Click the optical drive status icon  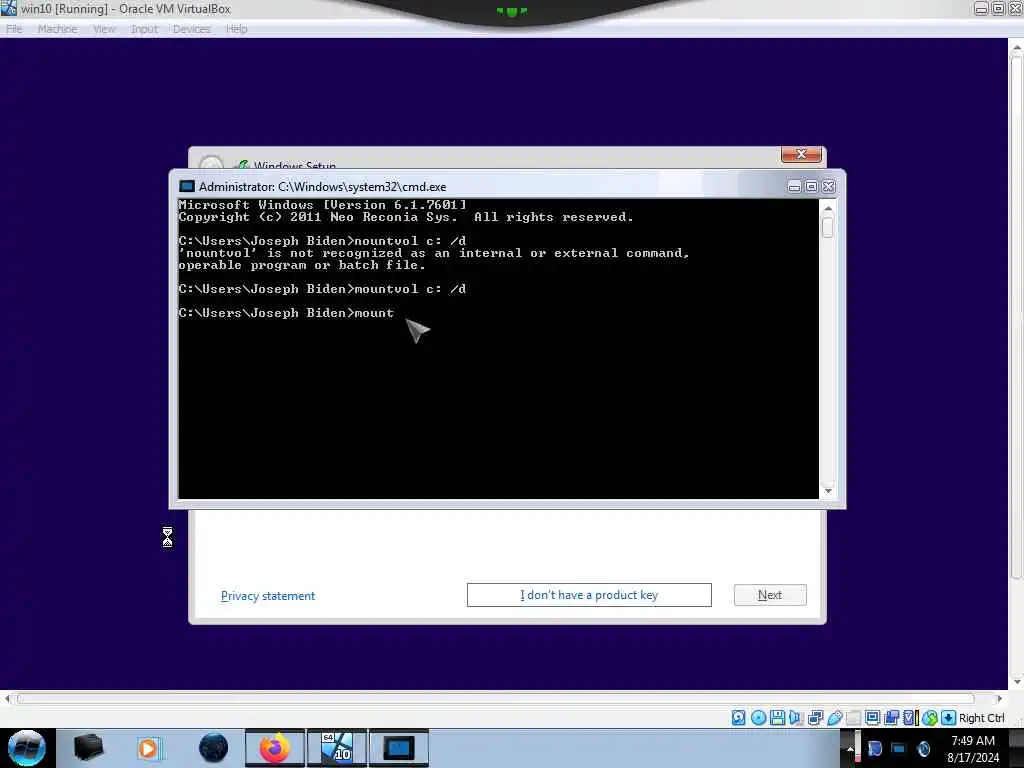(x=758, y=718)
